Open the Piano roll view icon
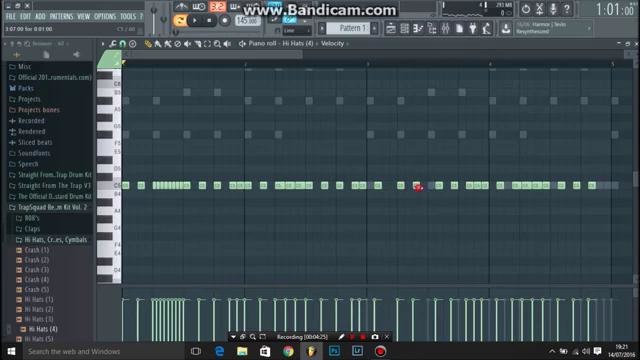Viewport: 640px width, 360px height. pyautogui.click(x=418, y=29)
